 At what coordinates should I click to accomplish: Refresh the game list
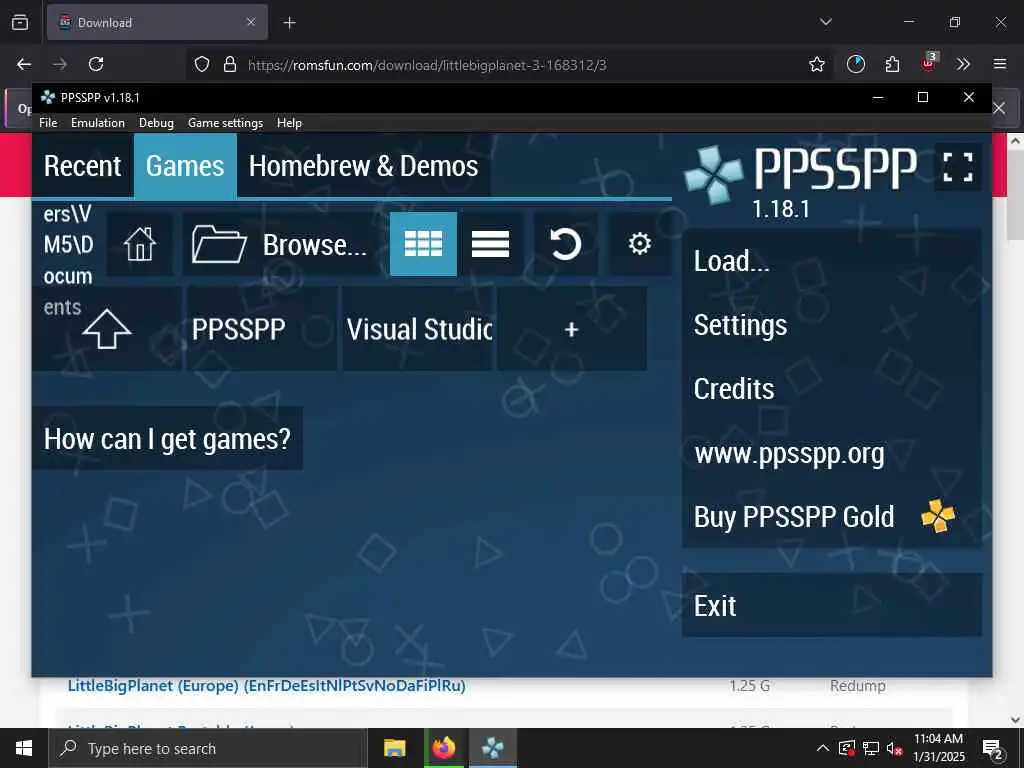[565, 244]
